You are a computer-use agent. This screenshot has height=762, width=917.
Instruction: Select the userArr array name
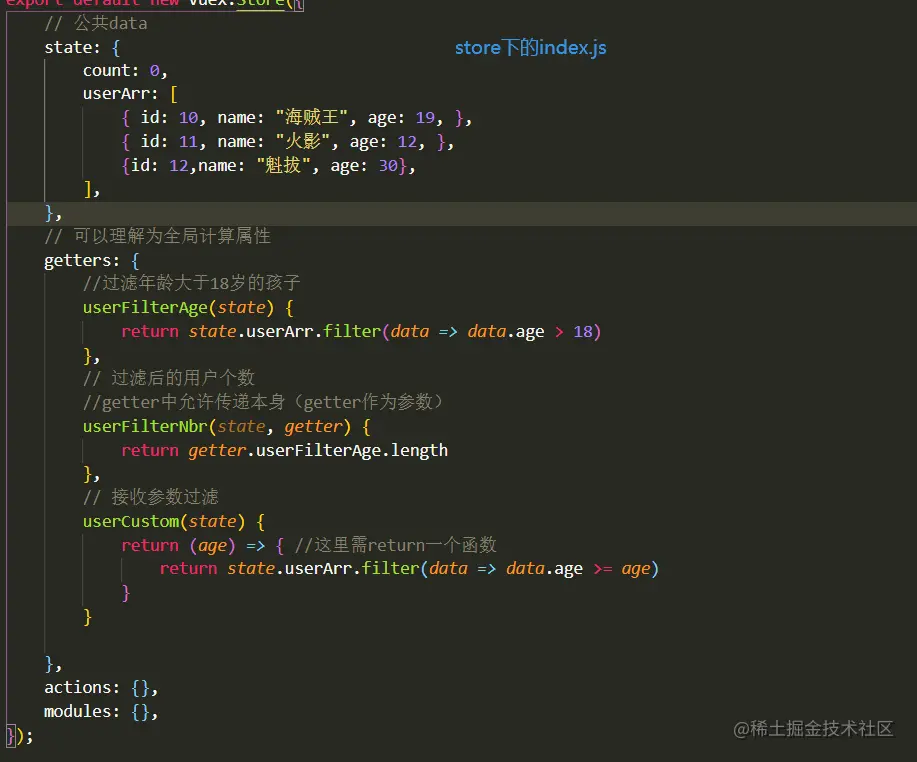[x=112, y=94]
